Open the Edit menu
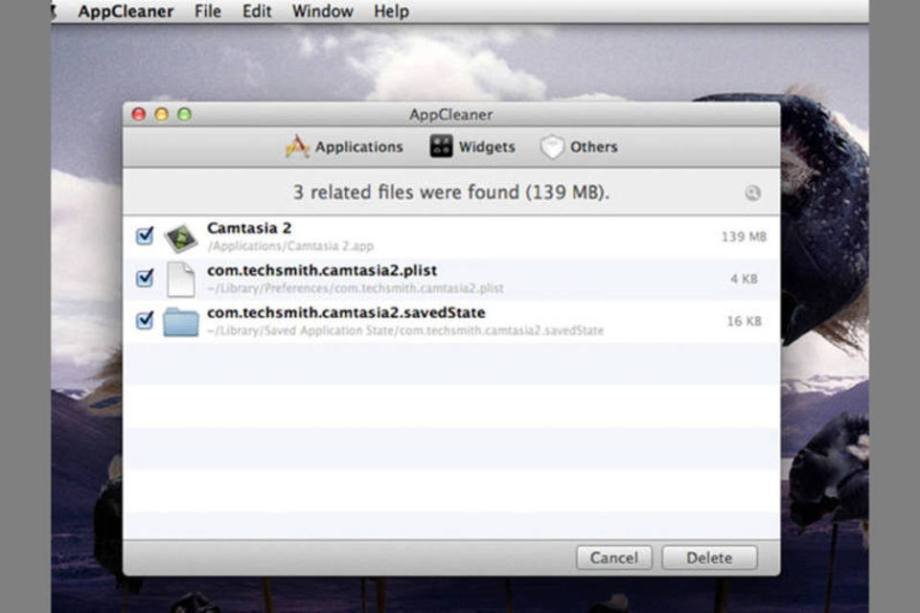The height and width of the screenshot is (613, 920). click(257, 12)
